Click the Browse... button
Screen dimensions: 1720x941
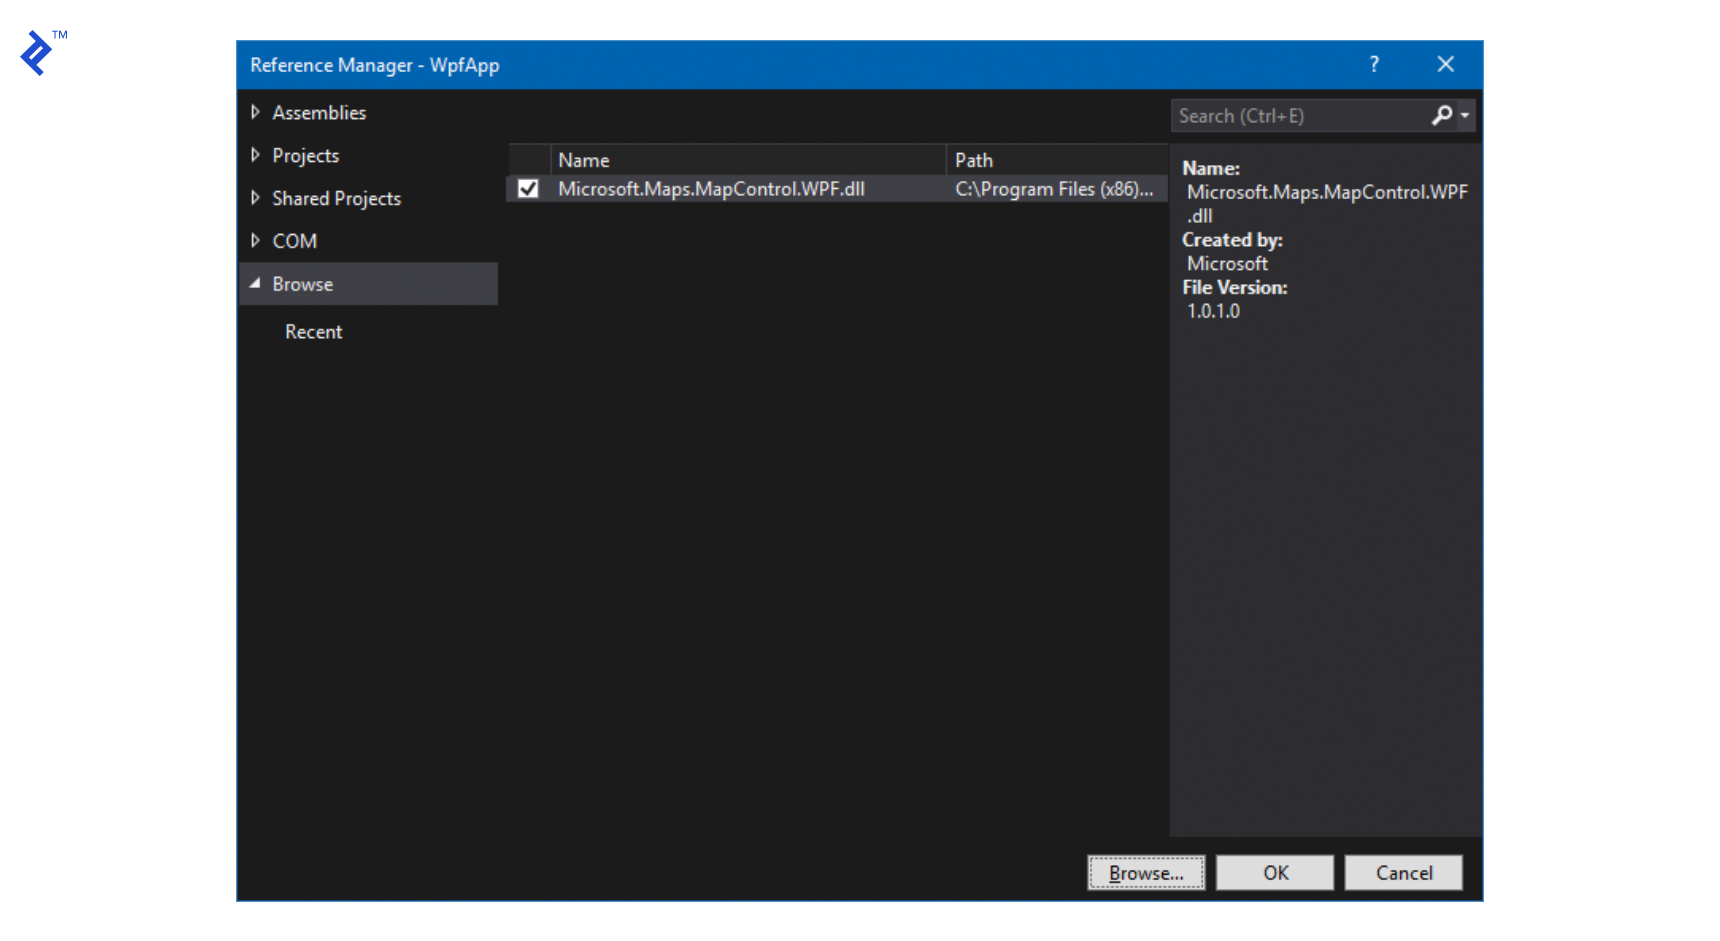(x=1146, y=872)
